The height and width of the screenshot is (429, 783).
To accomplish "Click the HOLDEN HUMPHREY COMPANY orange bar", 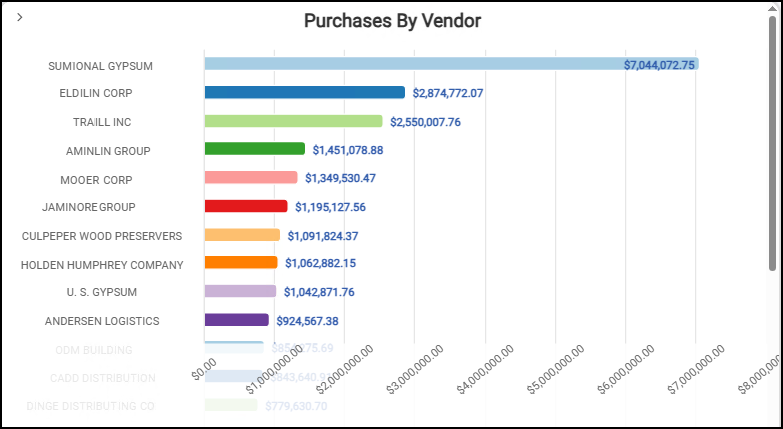I will point(241,262).
